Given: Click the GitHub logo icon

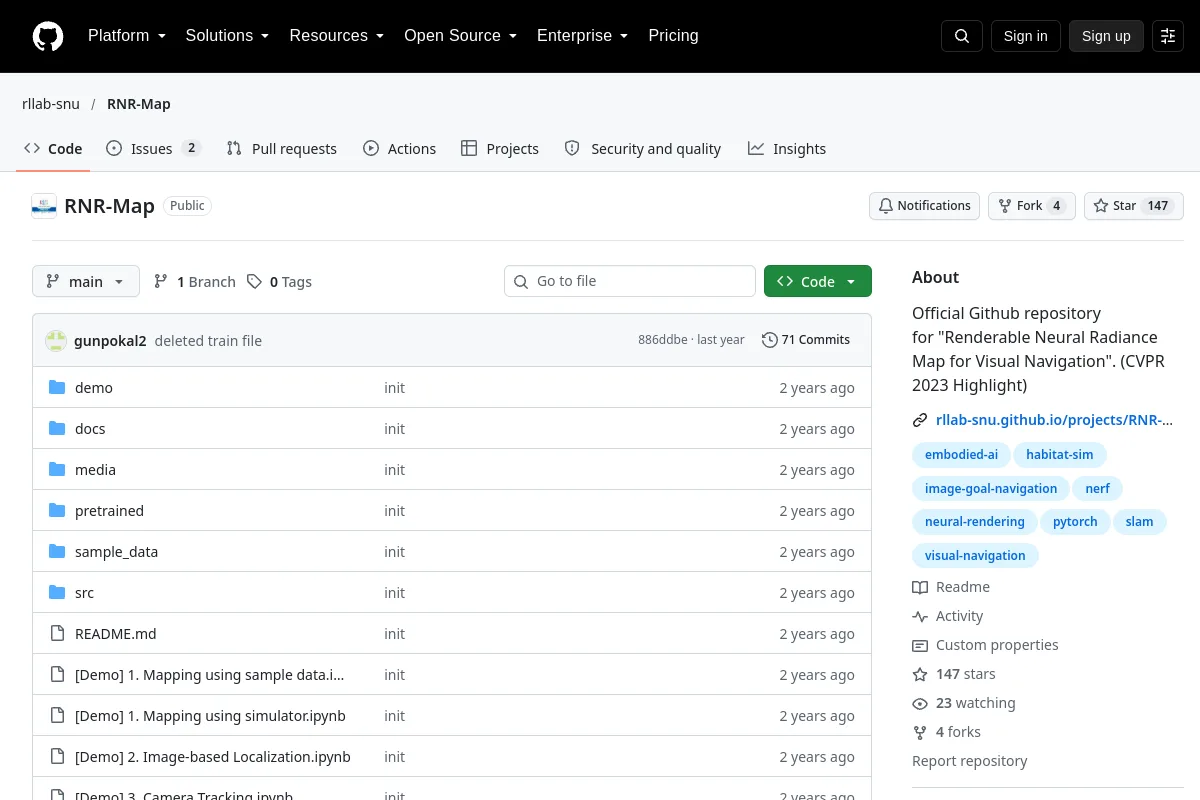Looking at the screenshot, I should pos(48,36).
